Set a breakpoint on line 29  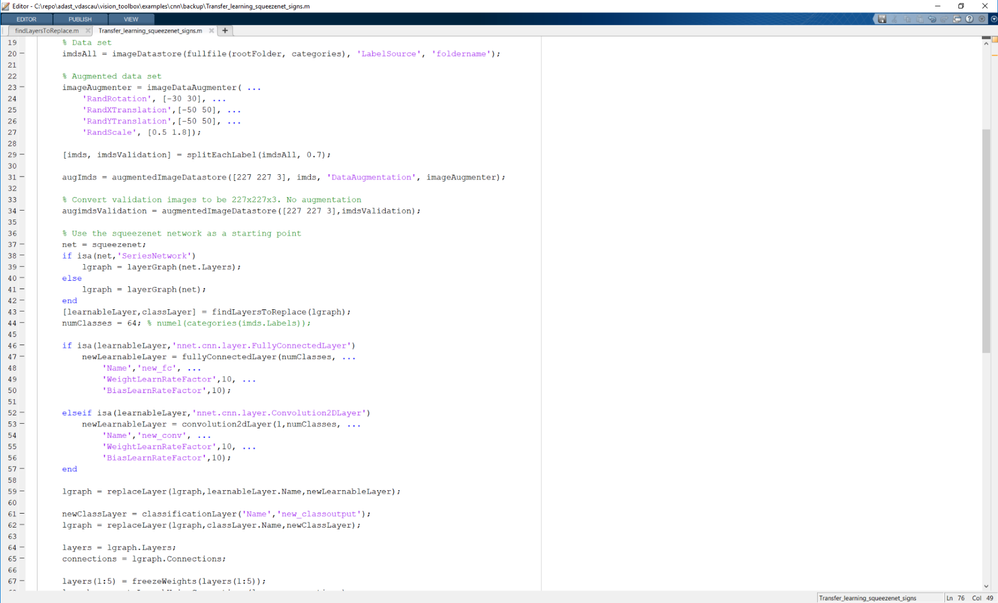point(22,155)
